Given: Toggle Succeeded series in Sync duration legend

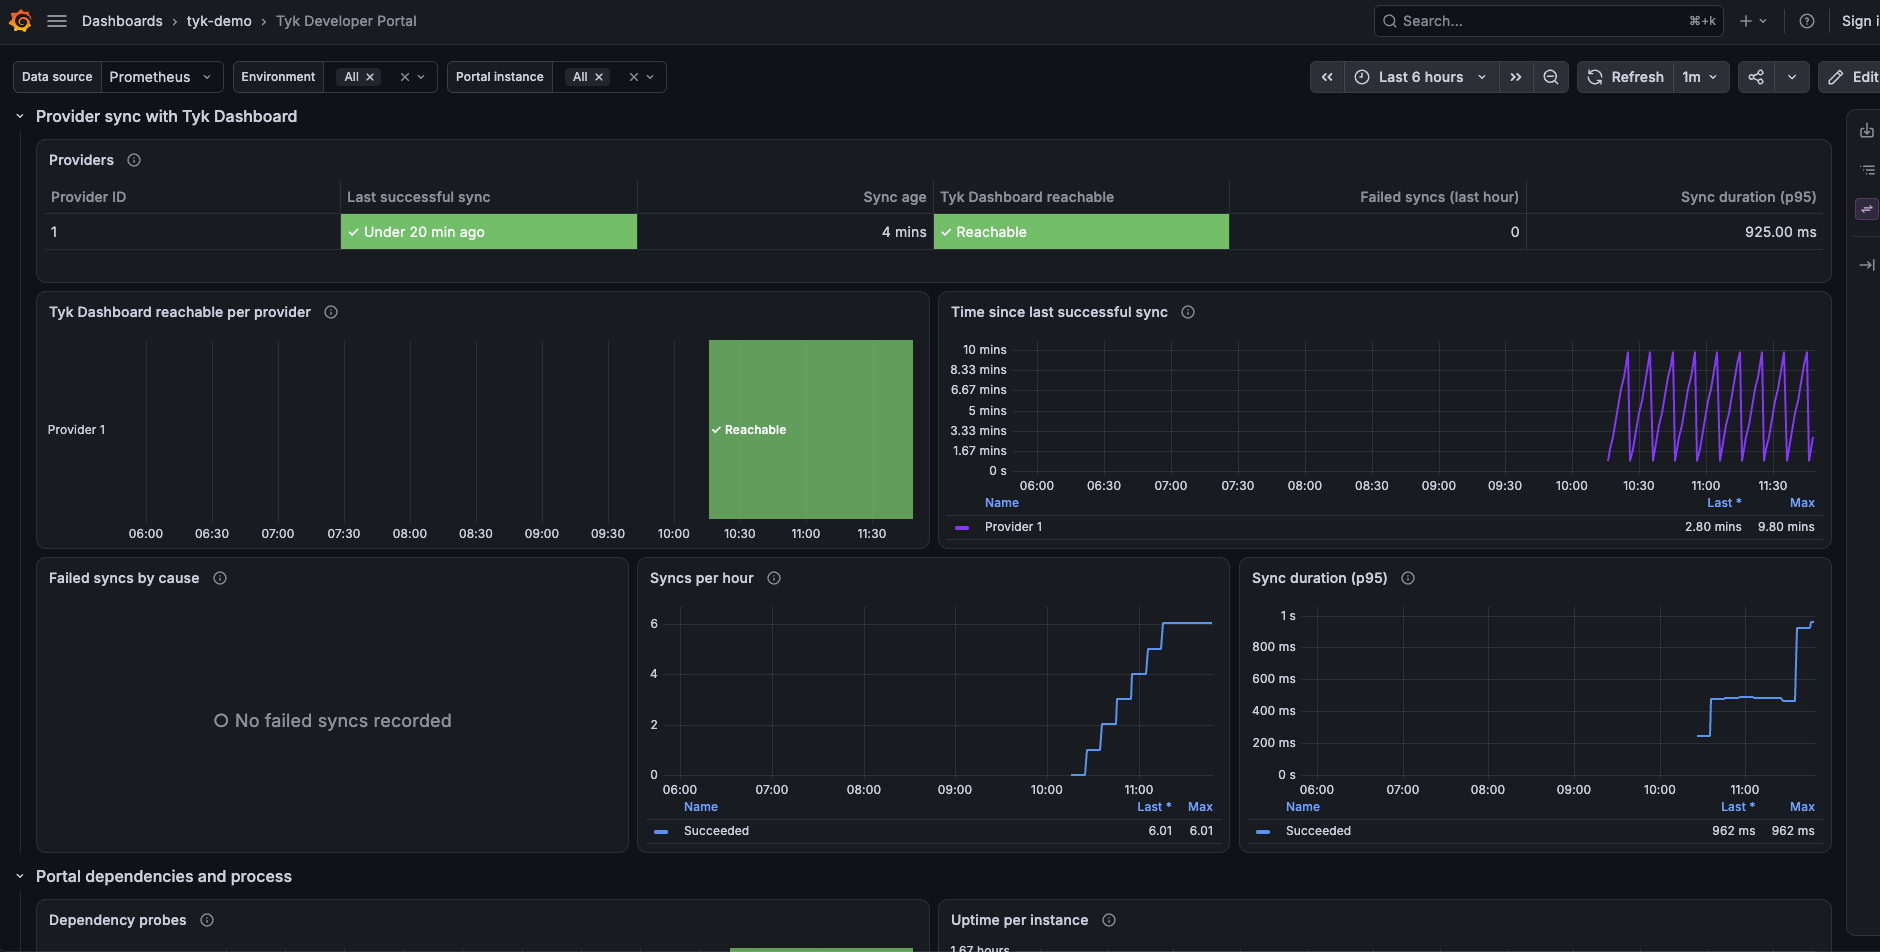Looking at the screenshot, I should coord(1318,831).
